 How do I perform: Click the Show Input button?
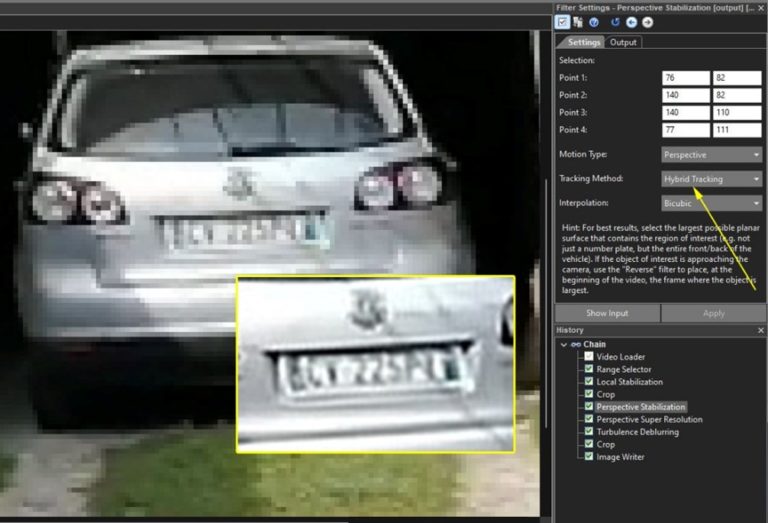[x=607, y=313]
